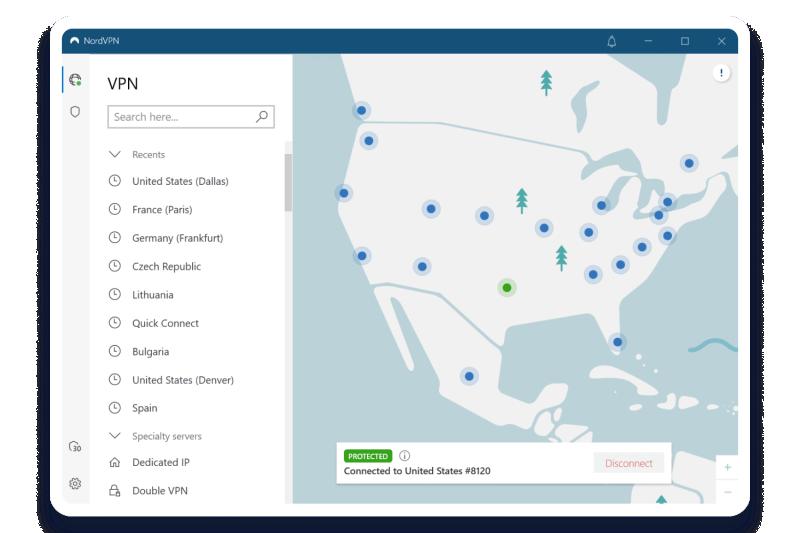This screenshot has width=800, height=533.
Task: Select Lithuania in recents
Action: 153,295
